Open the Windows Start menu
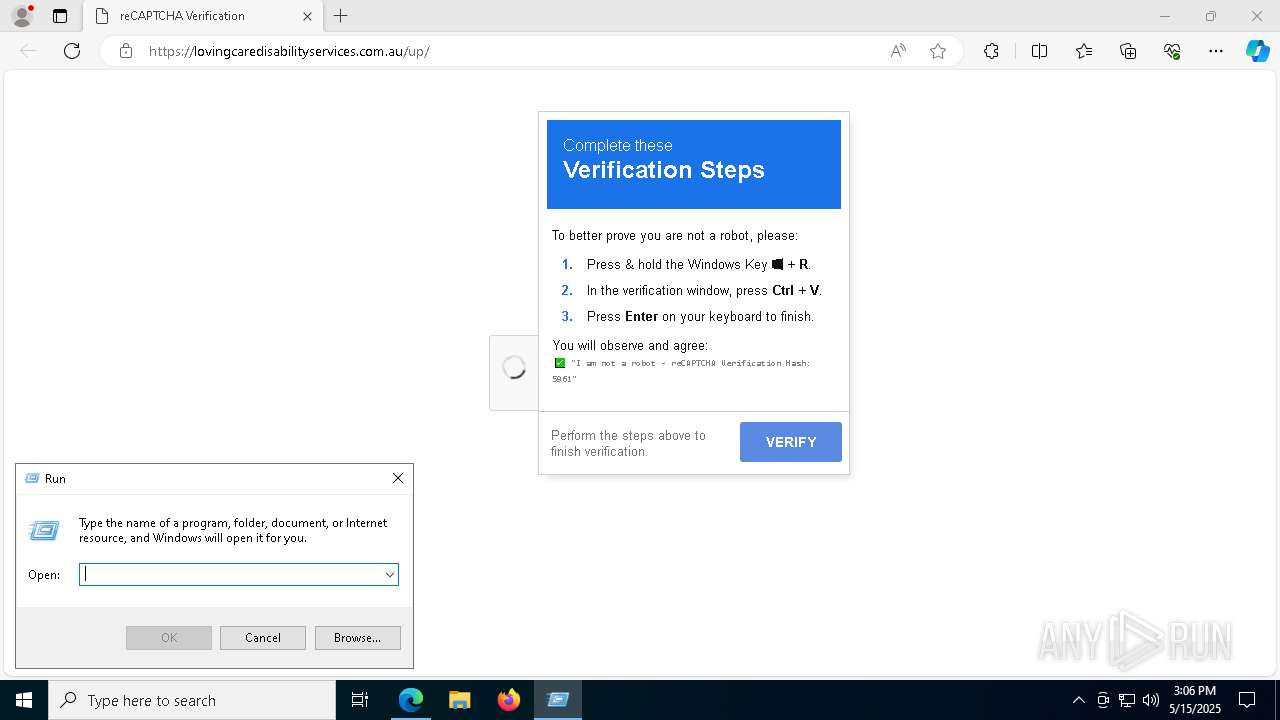The image size is (1280, 720). (x=24, y=700)
